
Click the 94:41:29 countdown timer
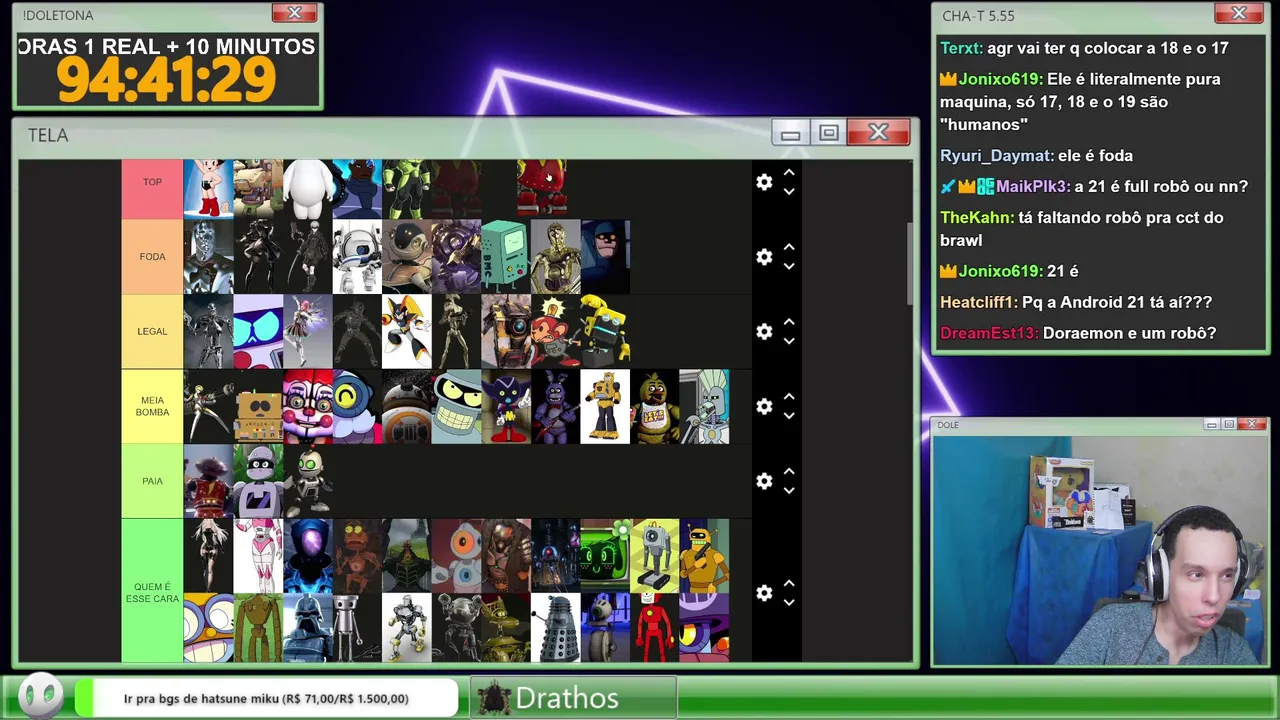(166, 81)
